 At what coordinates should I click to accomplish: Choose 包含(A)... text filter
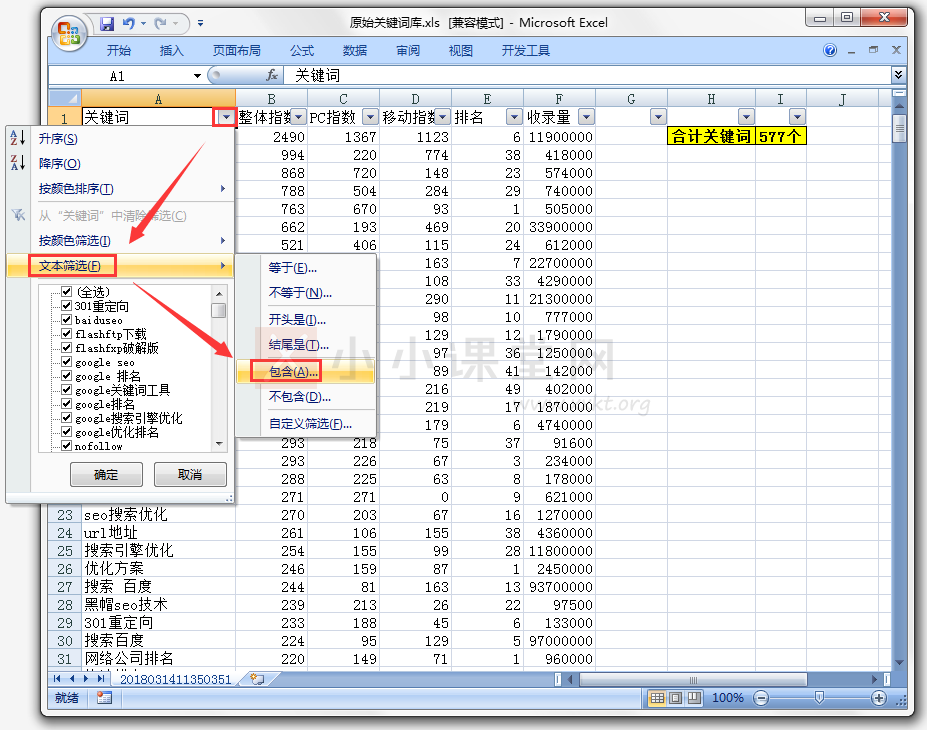click(x=306, y=372)
